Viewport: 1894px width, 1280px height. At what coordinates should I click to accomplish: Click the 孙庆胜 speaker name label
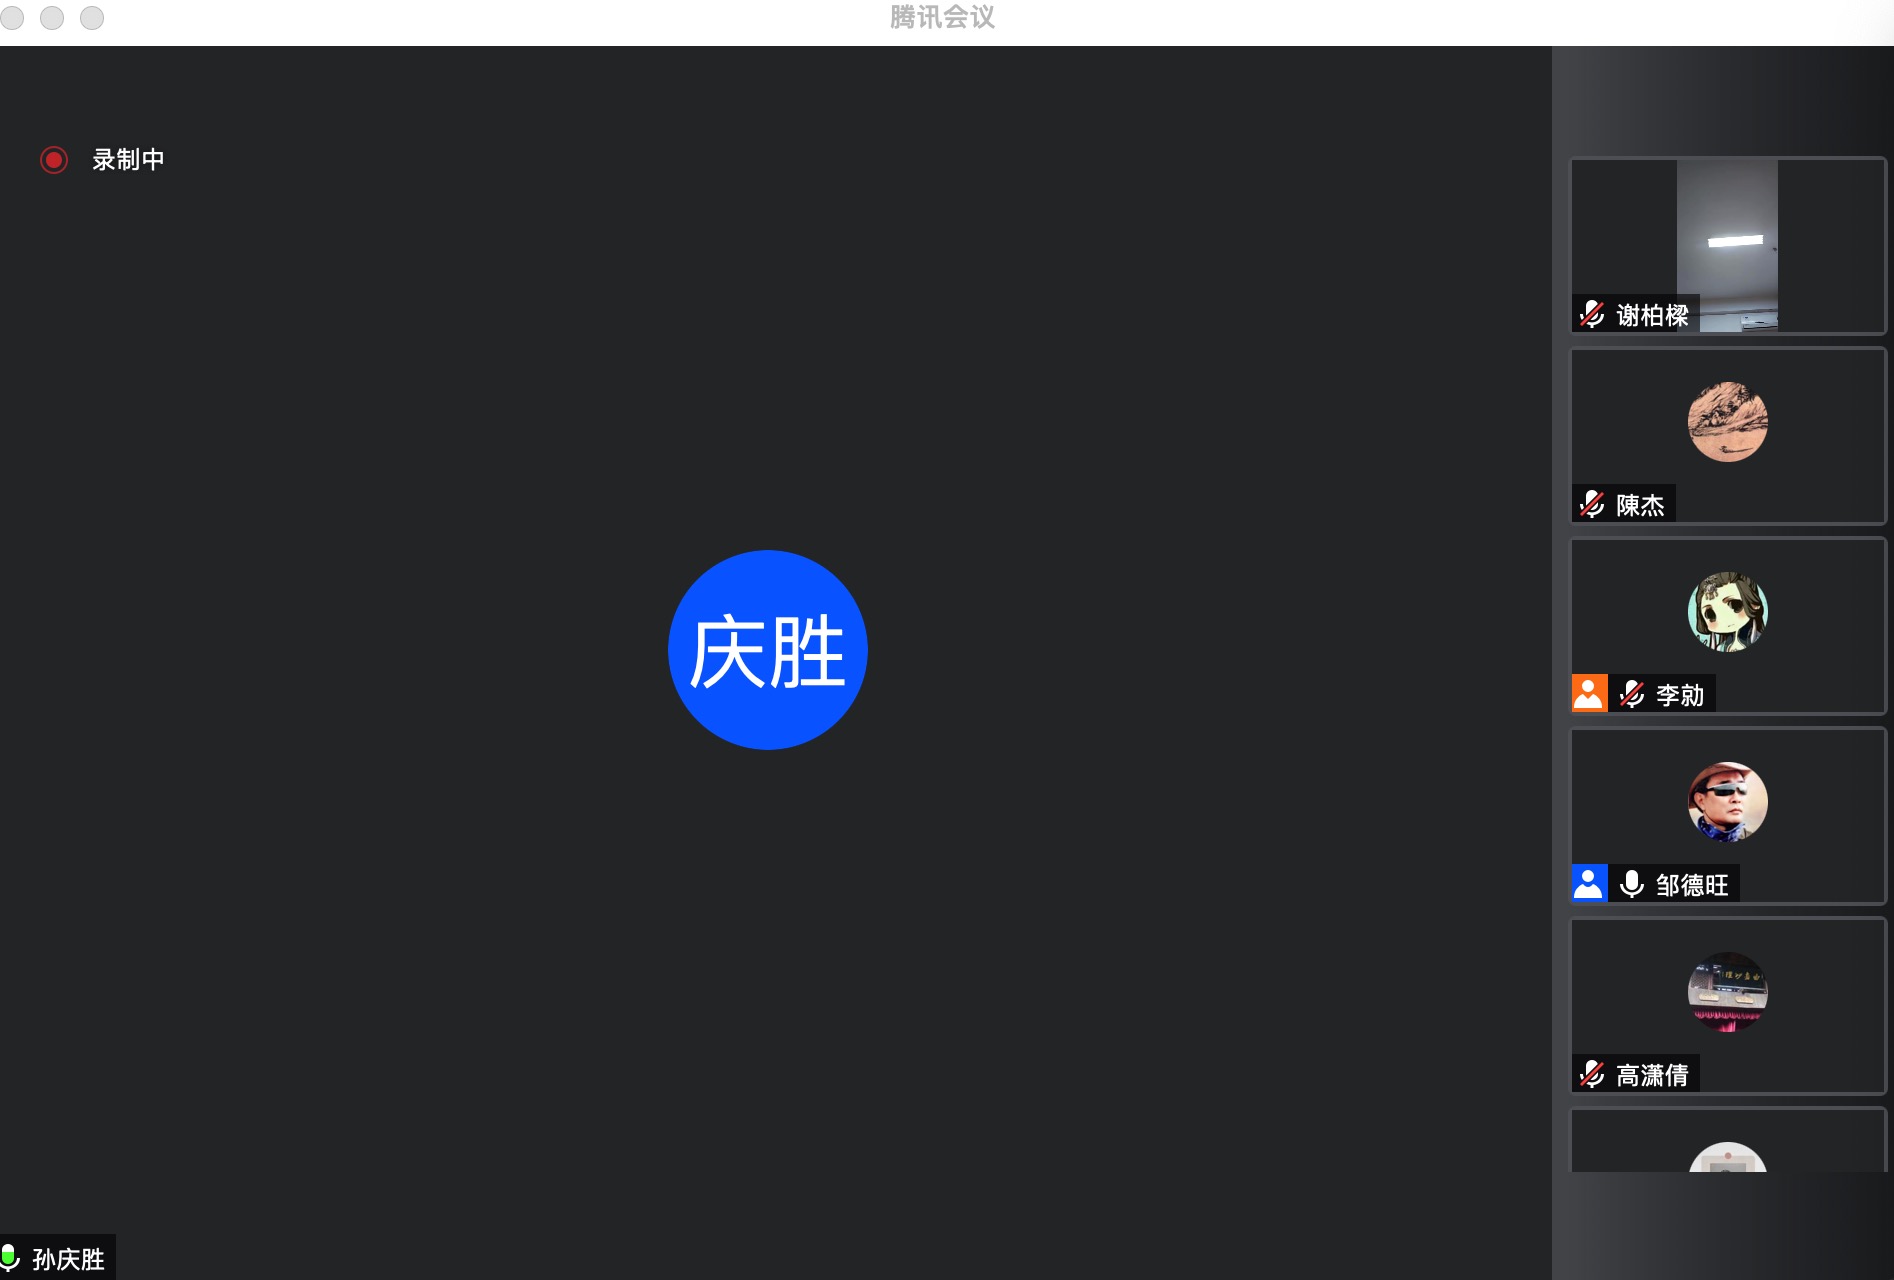(68, 1259)
